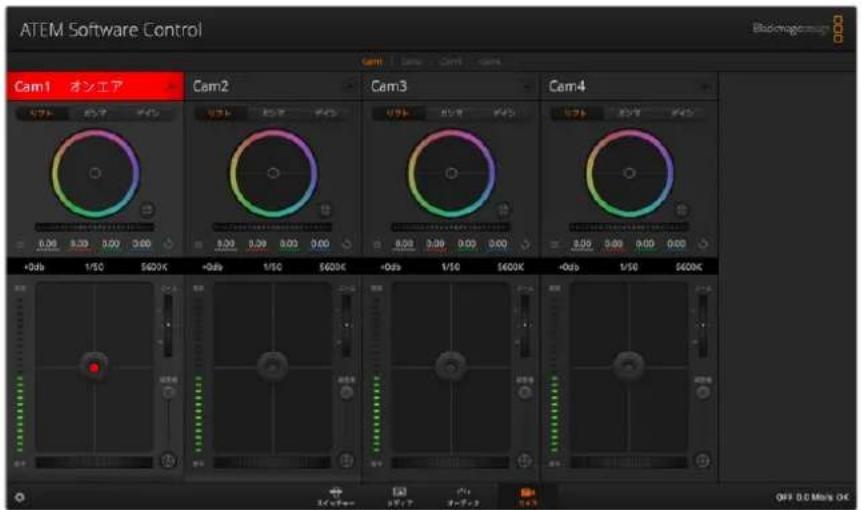Go to the Media page icon
This screenshot has width=862, height=510.
[400, 496]
